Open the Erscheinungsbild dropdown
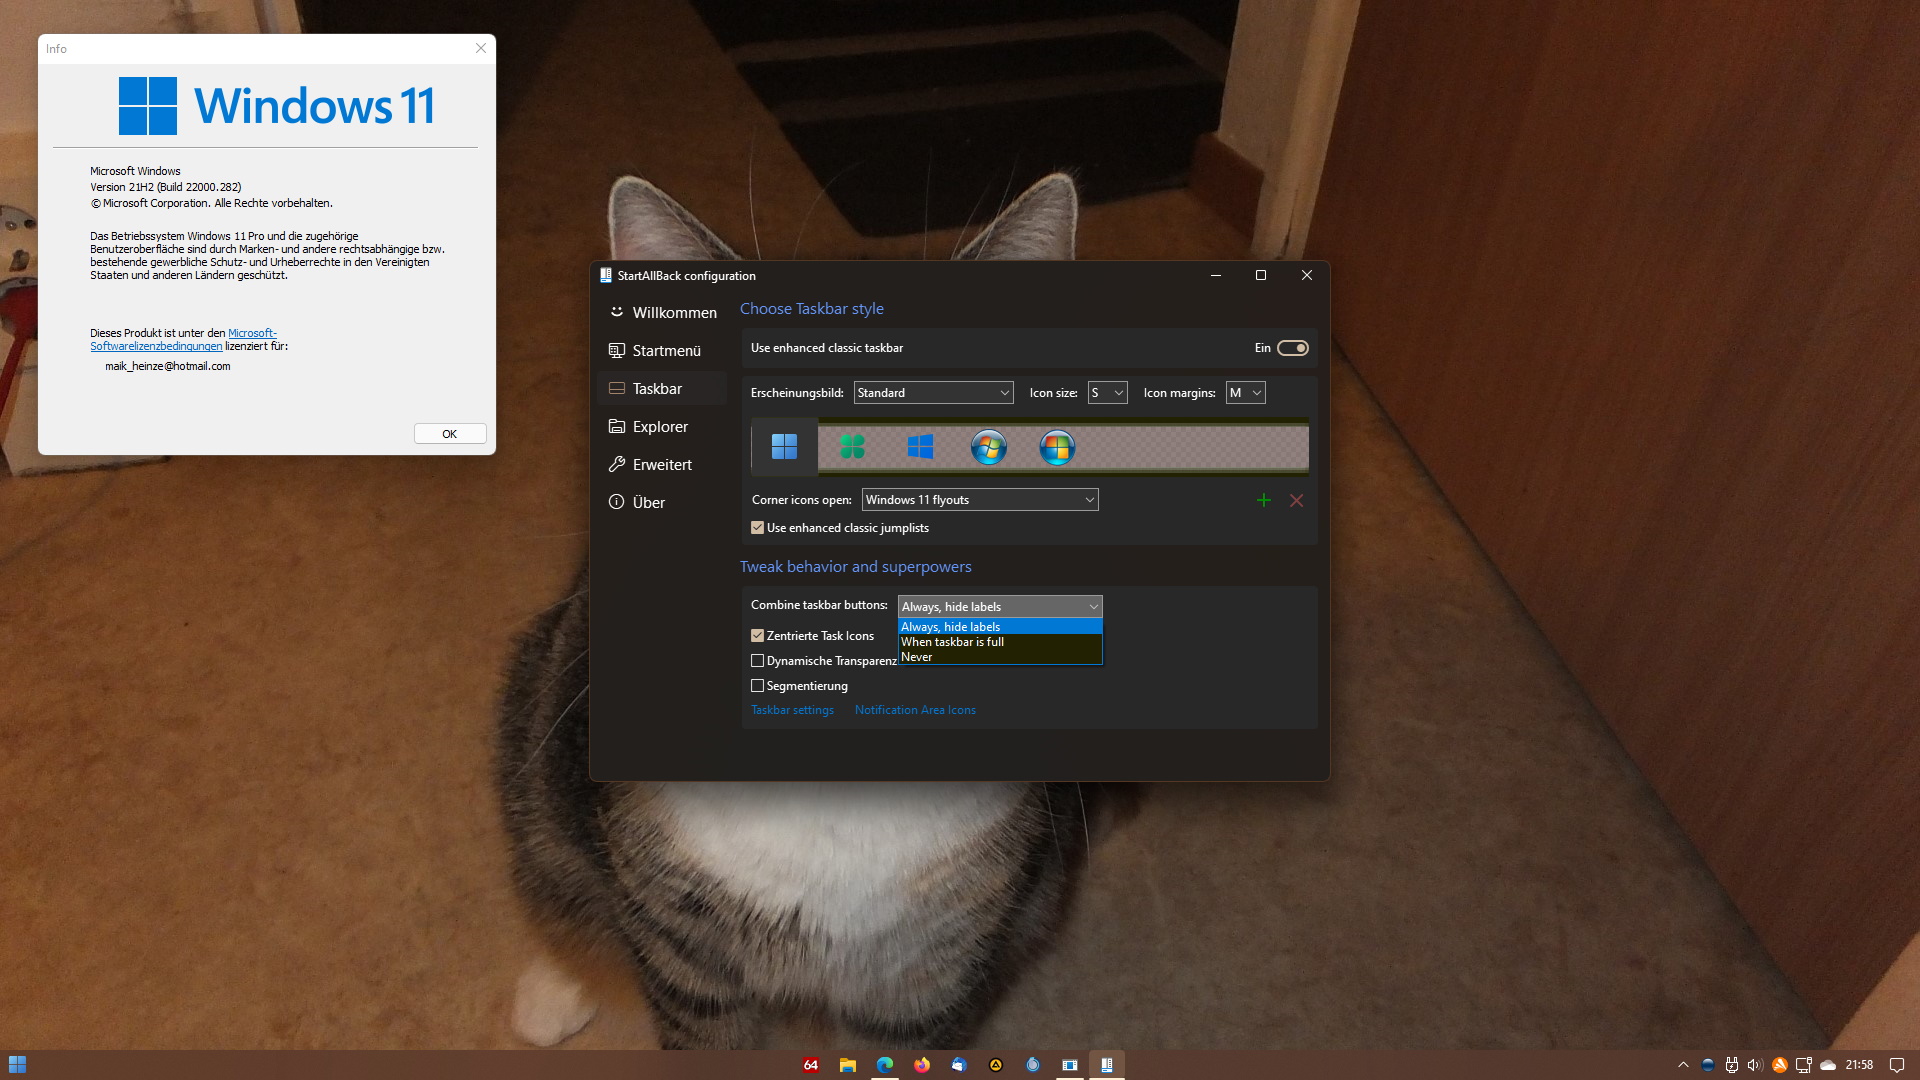This screenshot has width=1920, height=1080. [933, 393]
